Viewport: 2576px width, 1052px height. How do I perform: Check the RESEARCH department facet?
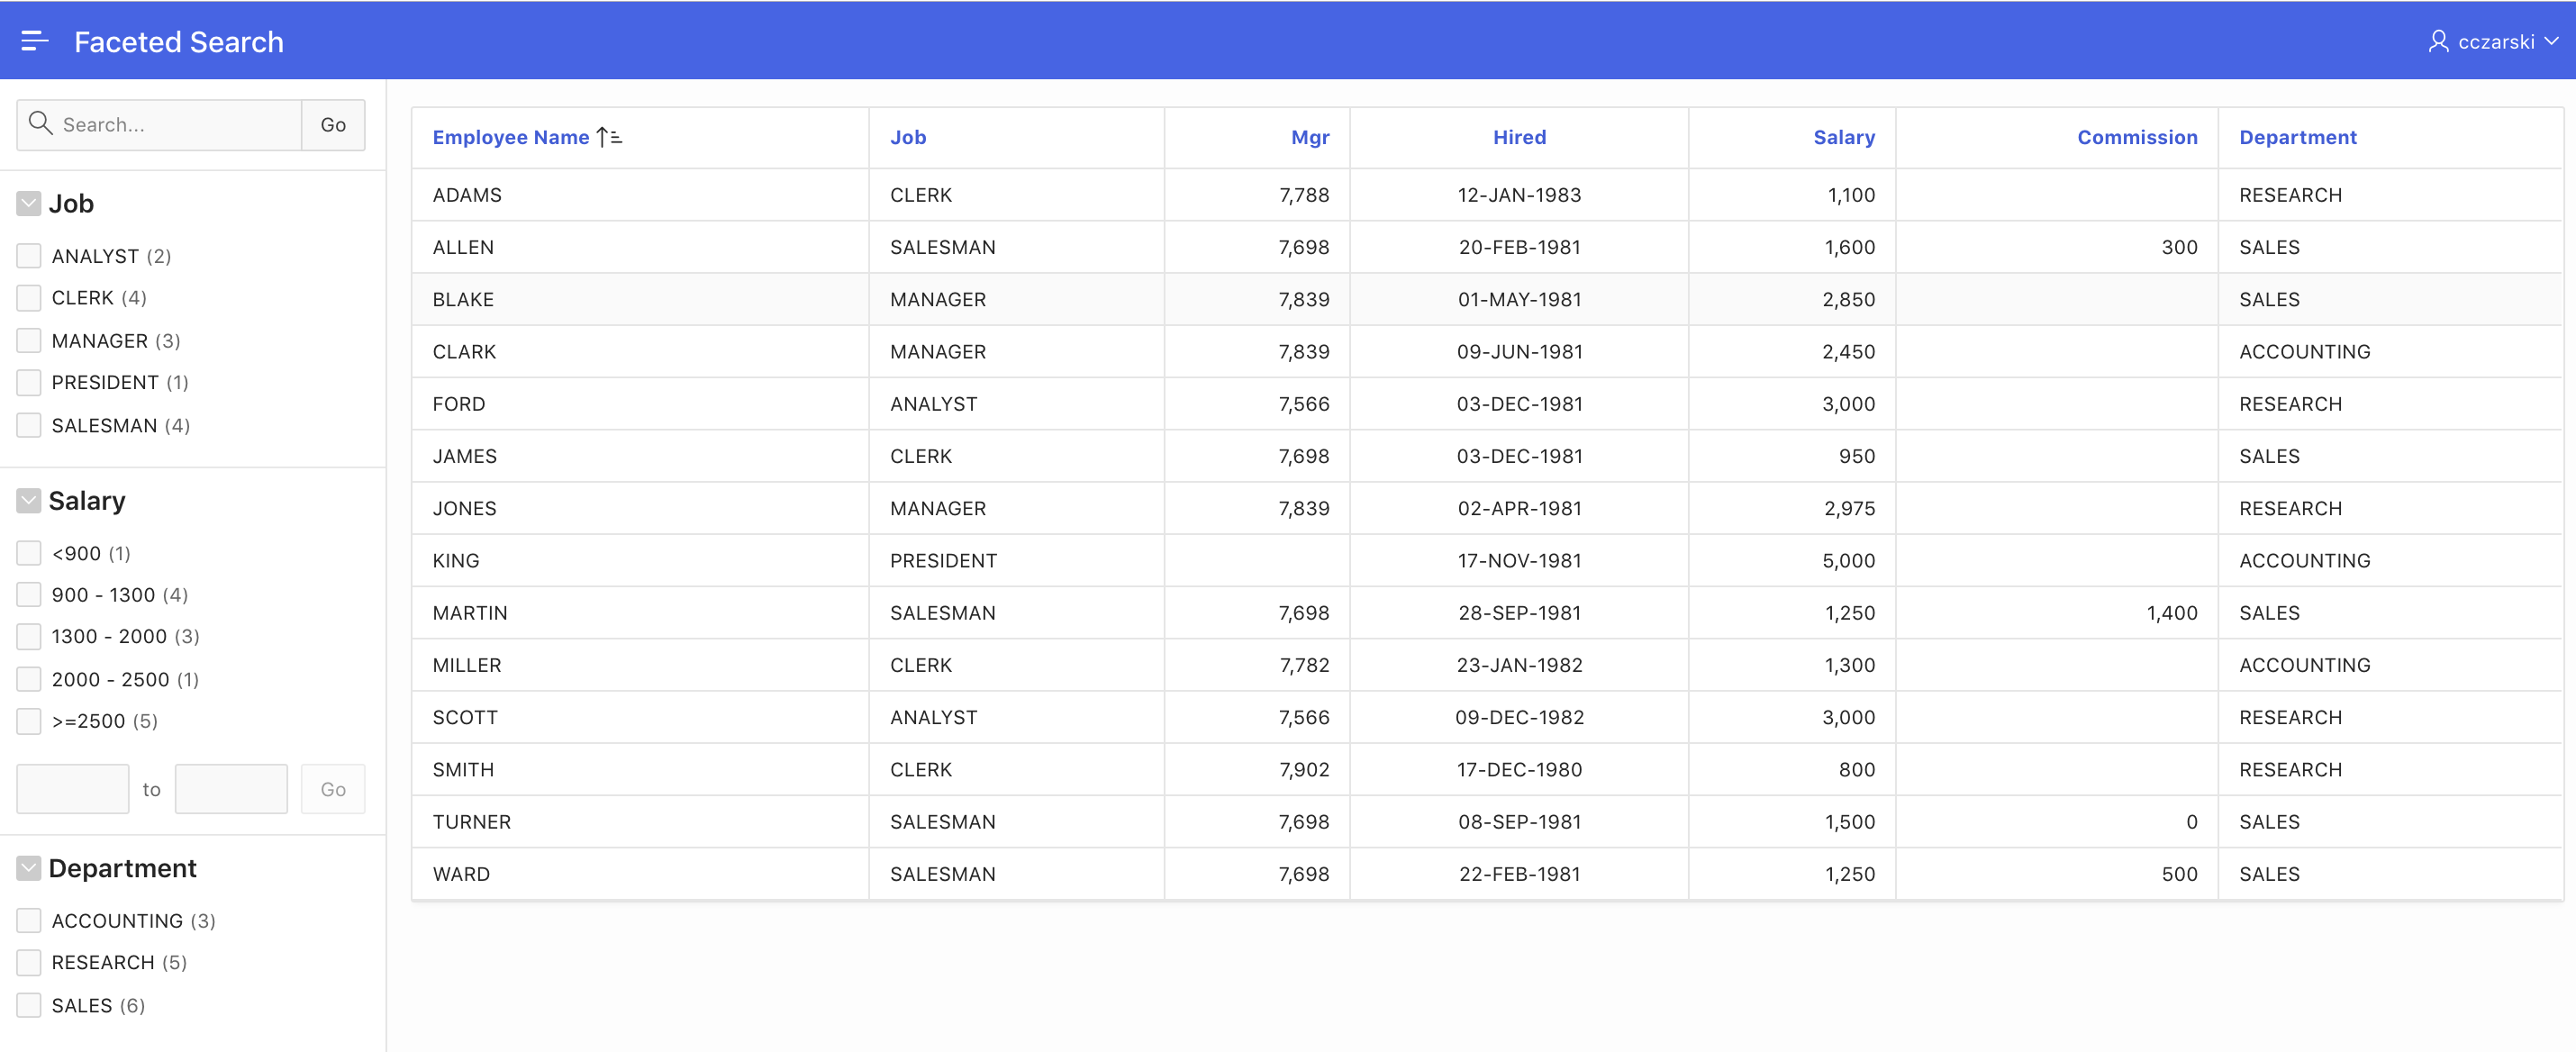click(28, 962)
